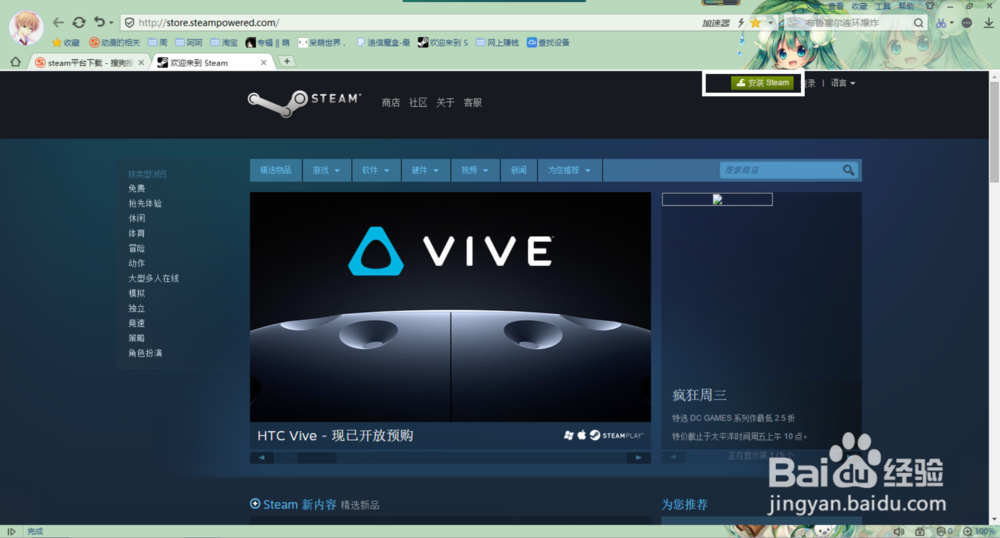Image resolution: width=1000 pixels, height=538 pixels.
Task: Open the 收藏 favorites star in bookmarks bar
Action: pyautogui.click(x=66, y=43)
